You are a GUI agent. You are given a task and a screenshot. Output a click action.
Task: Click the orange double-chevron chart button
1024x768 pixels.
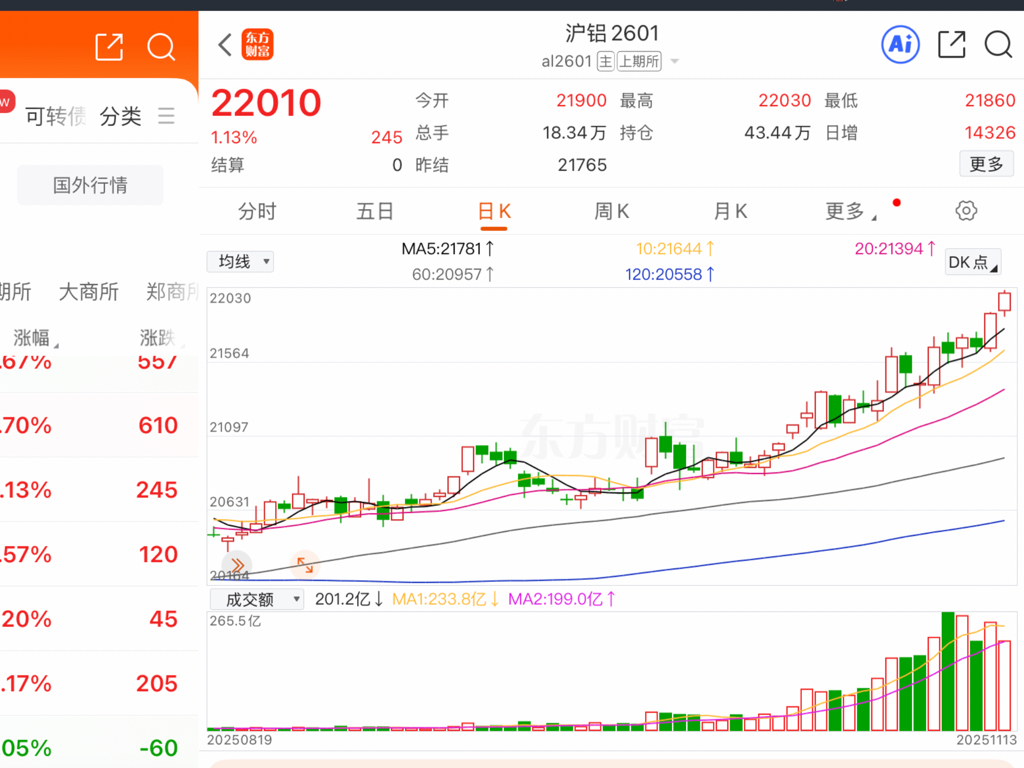236,565
